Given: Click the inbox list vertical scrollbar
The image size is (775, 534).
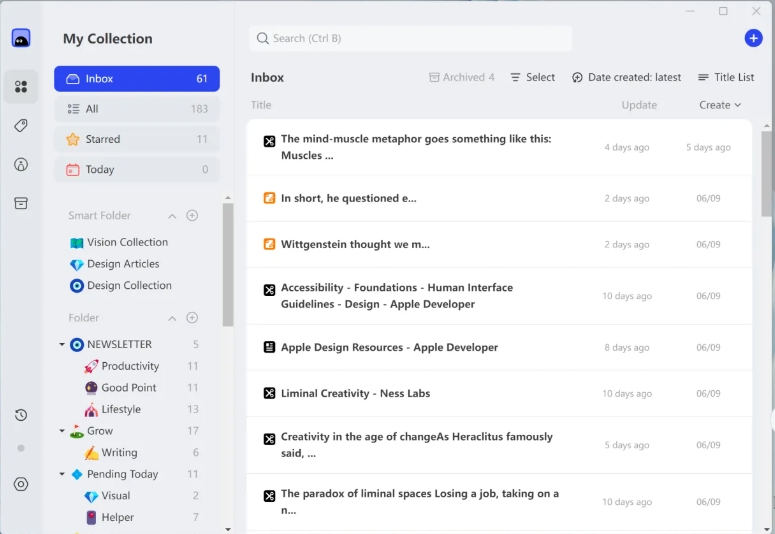Looking at the screenshot, I should point(767,173).
